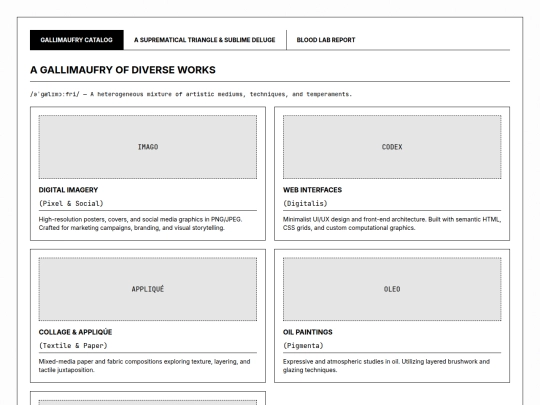
Task: Click the Minimalist UI/UX design description text
Action: pos(392,224)
